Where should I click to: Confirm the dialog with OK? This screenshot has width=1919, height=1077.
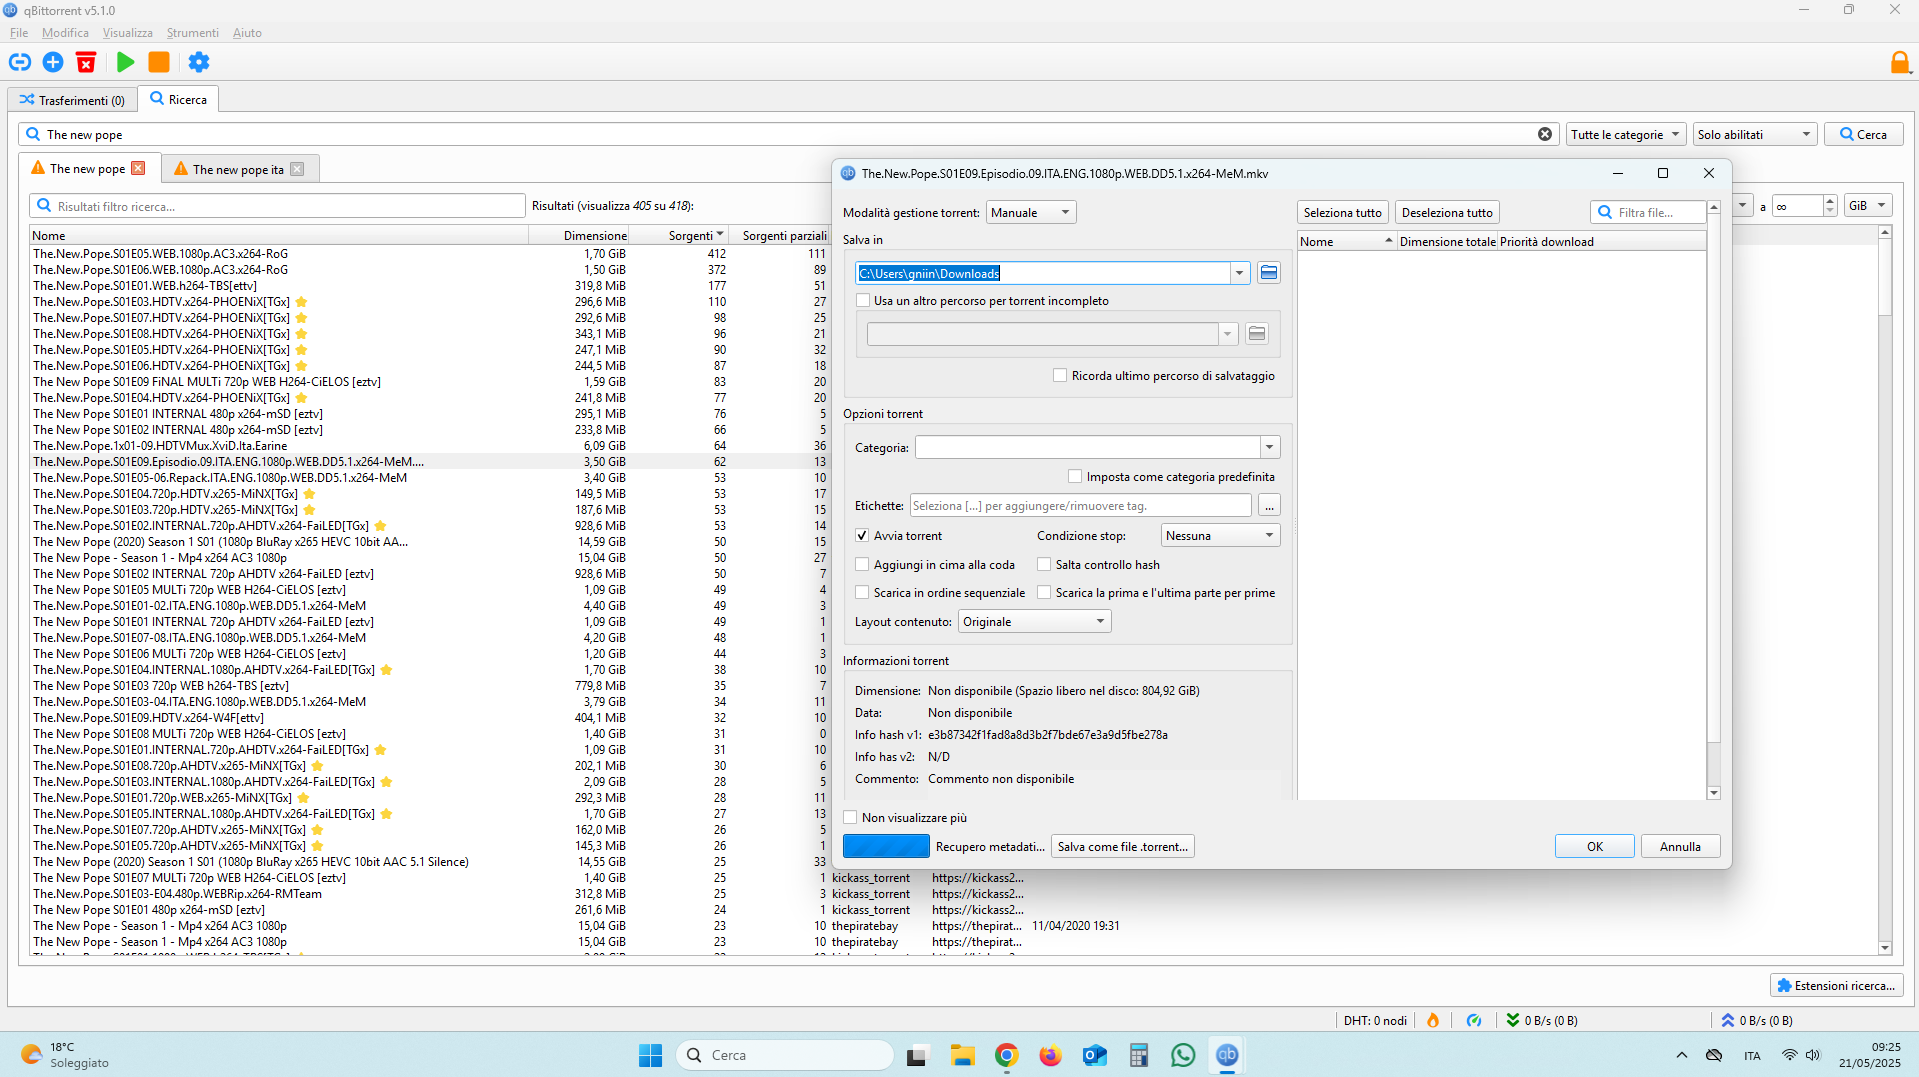point(1595,847)
